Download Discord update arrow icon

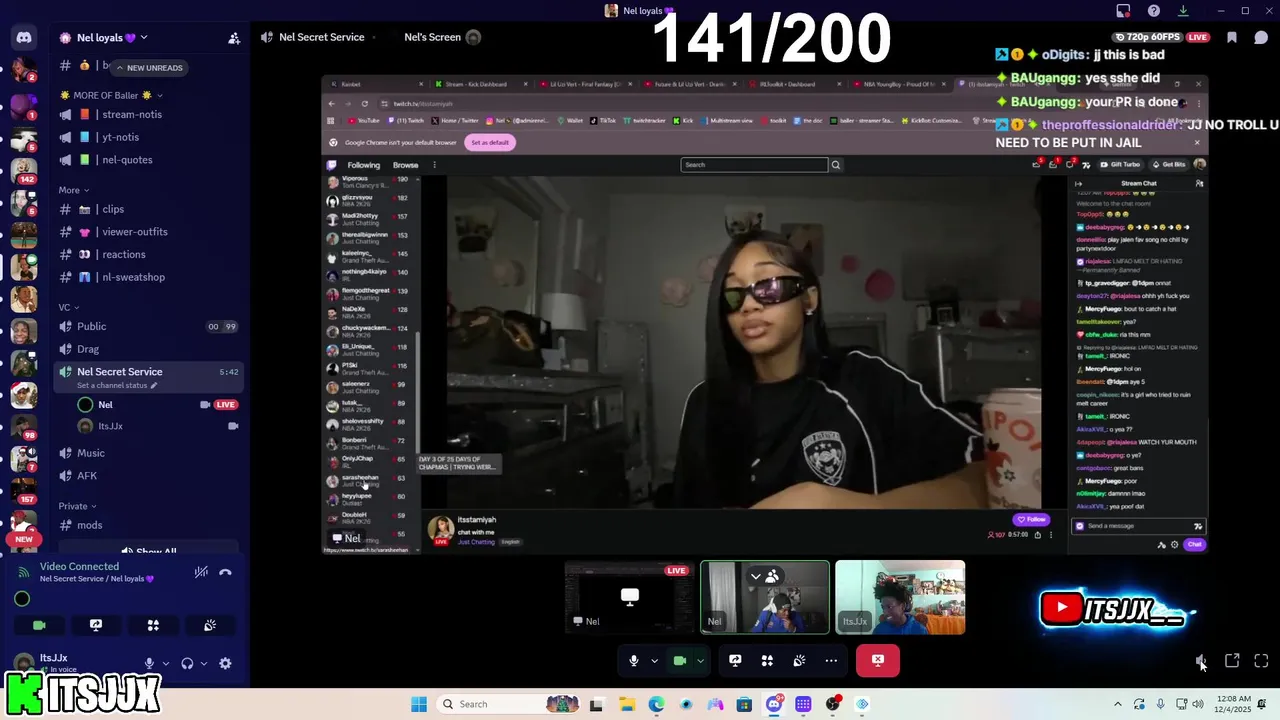(1183, 11)
